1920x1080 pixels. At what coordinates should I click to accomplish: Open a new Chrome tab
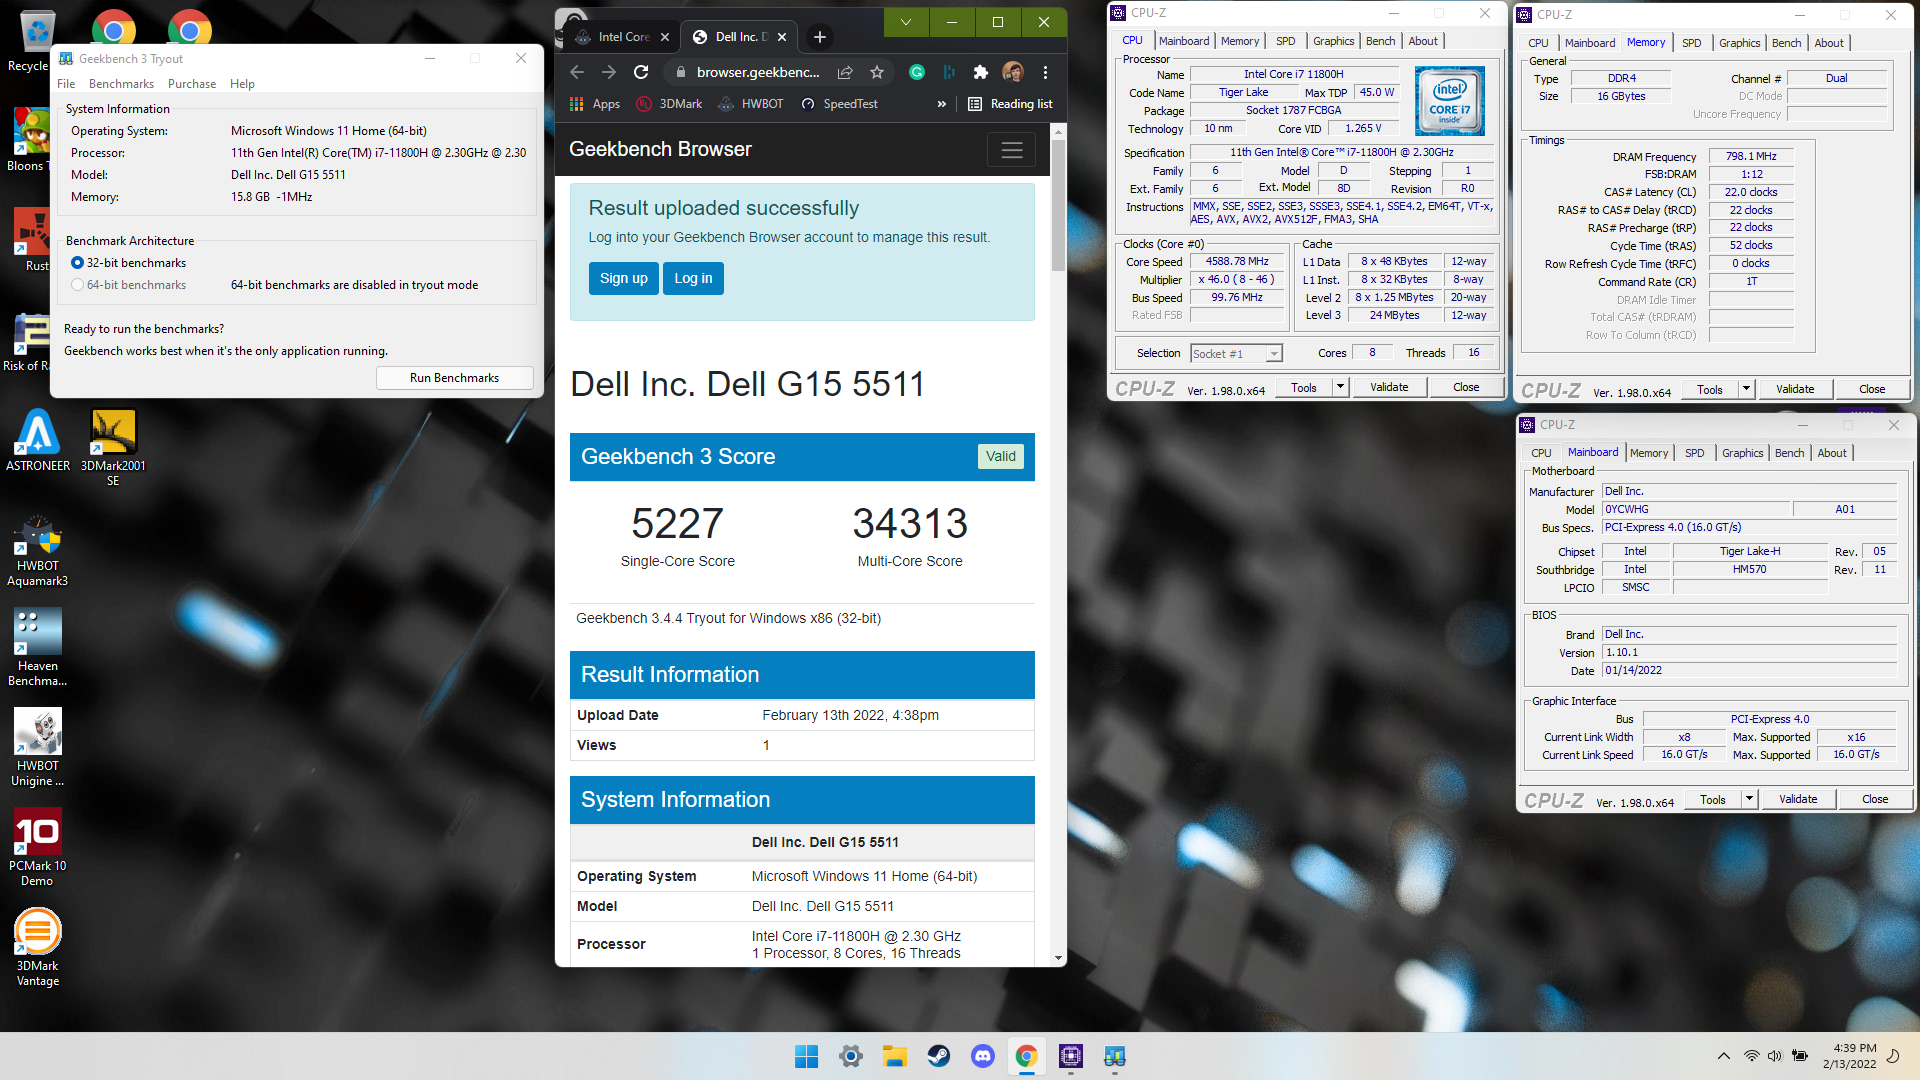pyautogui.click(x=820, y=37)
